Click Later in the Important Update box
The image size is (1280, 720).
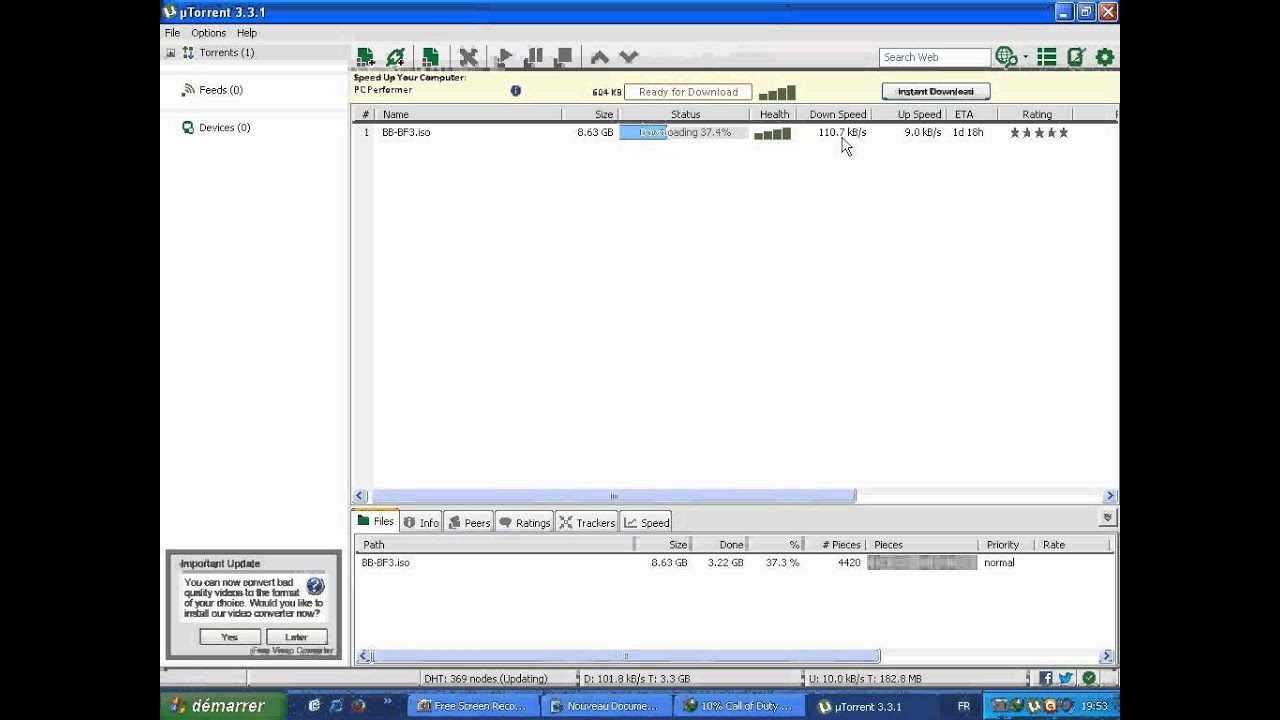[x=297, y=637]
